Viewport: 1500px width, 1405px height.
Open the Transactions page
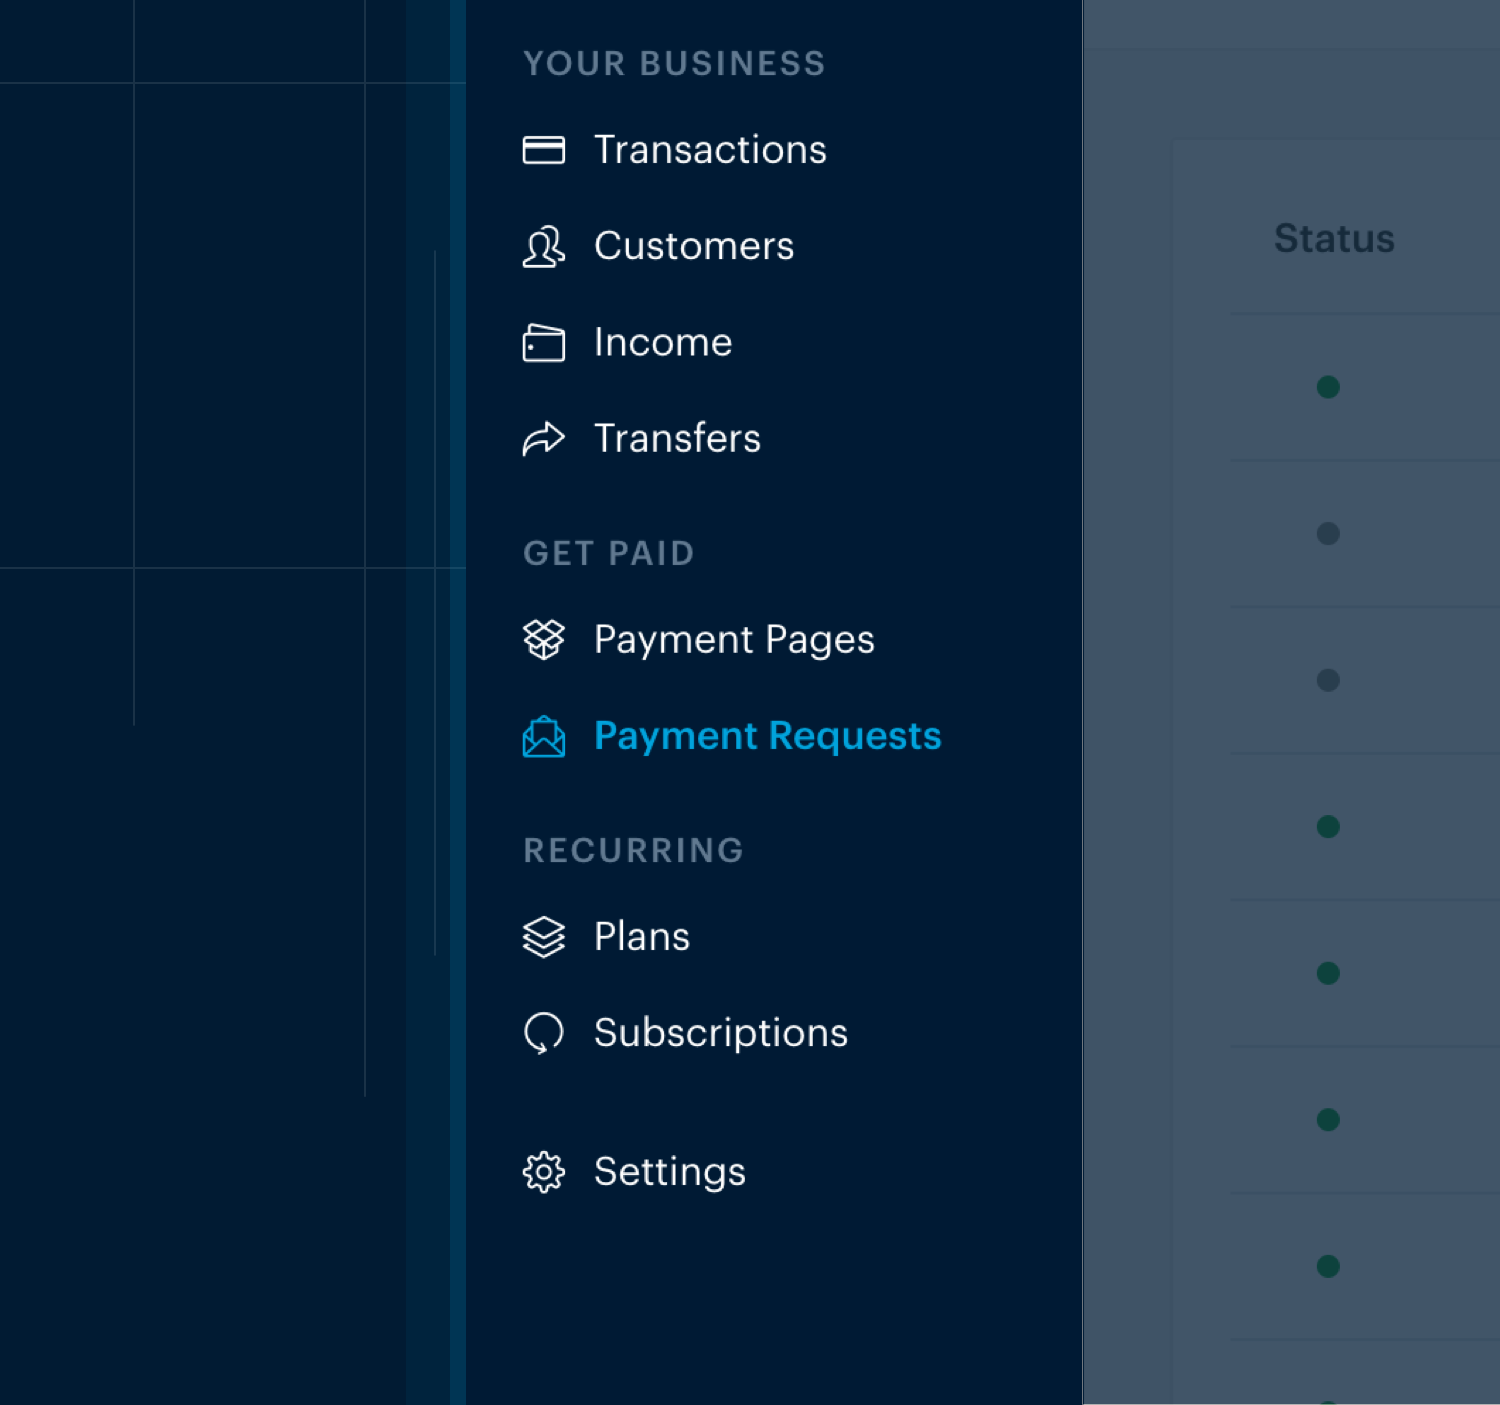point(710,150)
